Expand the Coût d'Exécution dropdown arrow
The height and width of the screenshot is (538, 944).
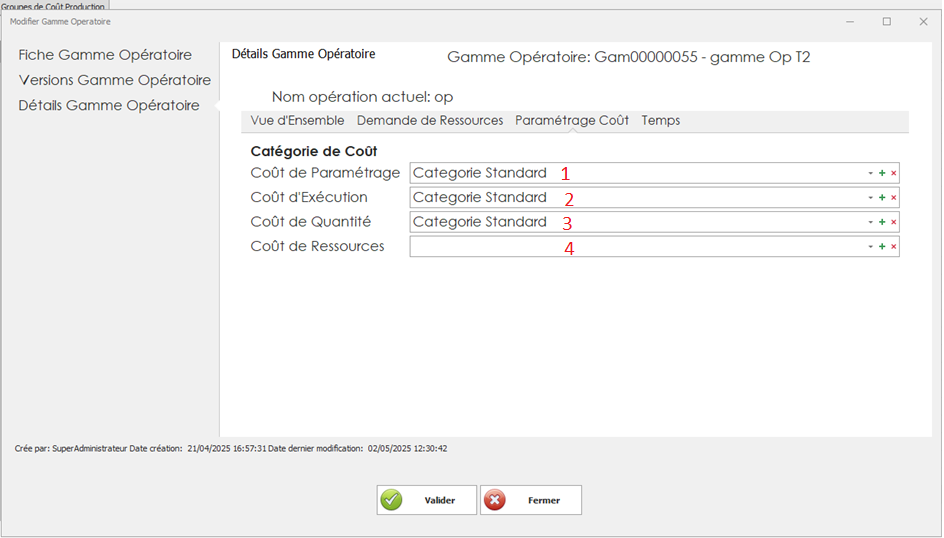(870, 198)
